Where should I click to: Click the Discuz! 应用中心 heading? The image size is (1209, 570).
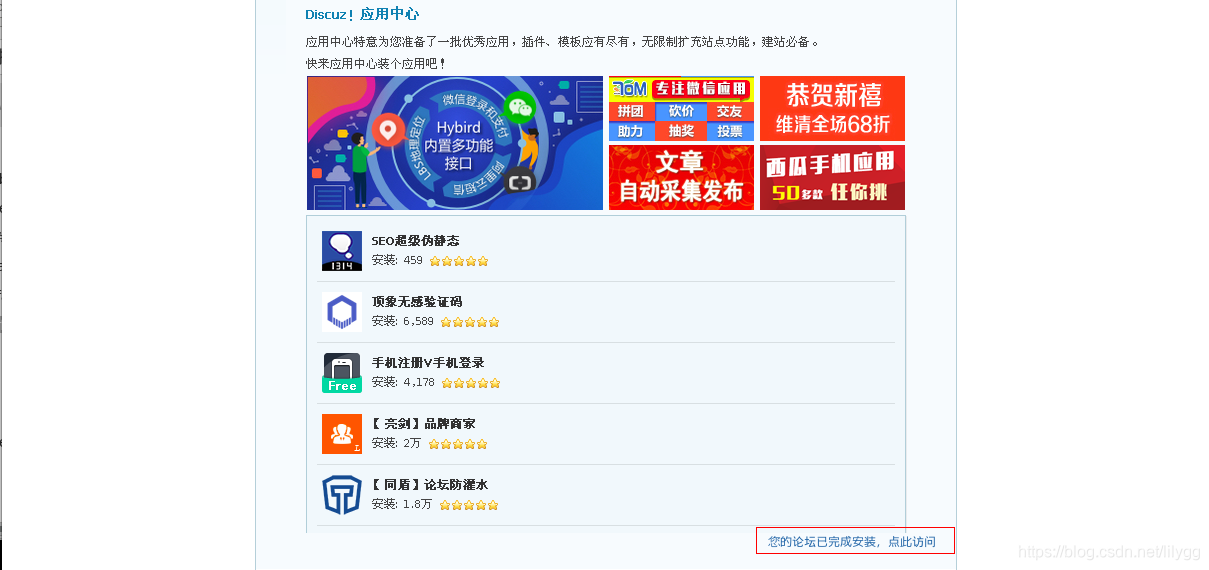pos(362,14)
